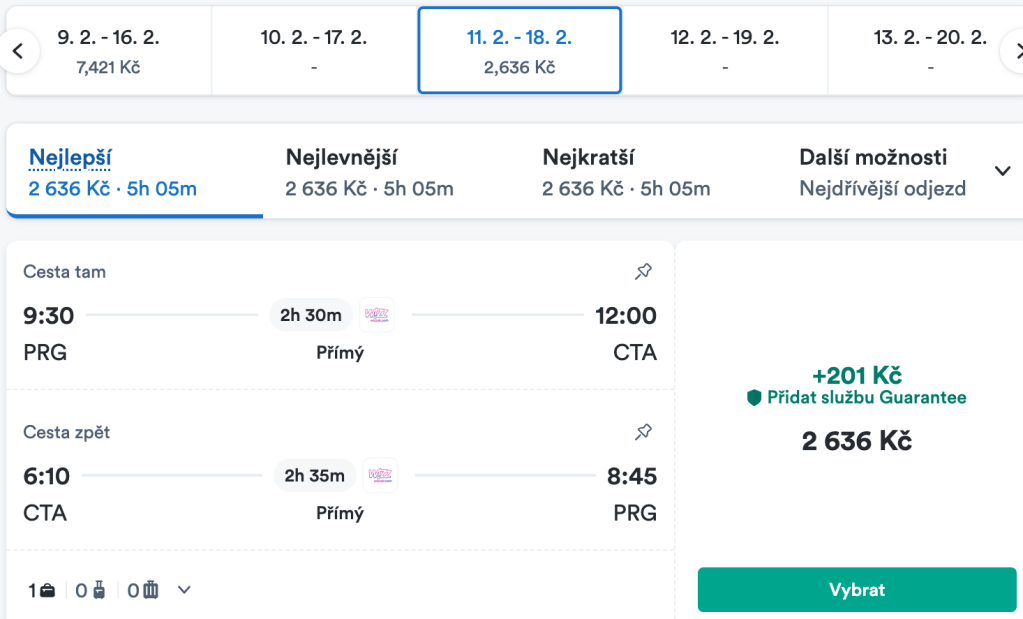Choose the 9. 2. - 16. 2. date range
1023x619 pixels.
click(x=108, y=51)
